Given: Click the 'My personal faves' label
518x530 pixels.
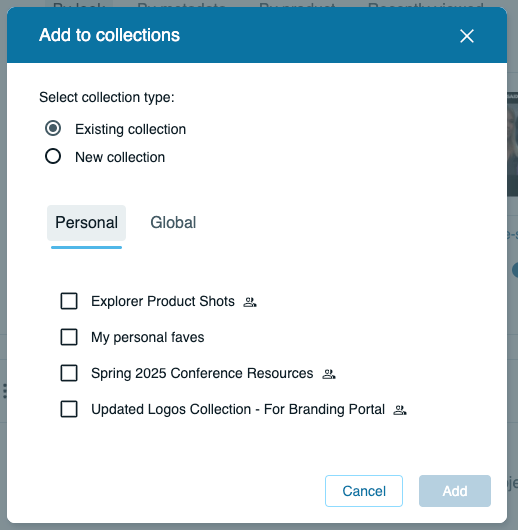Looking at the screenshot, I should click(x=148, y=337).
